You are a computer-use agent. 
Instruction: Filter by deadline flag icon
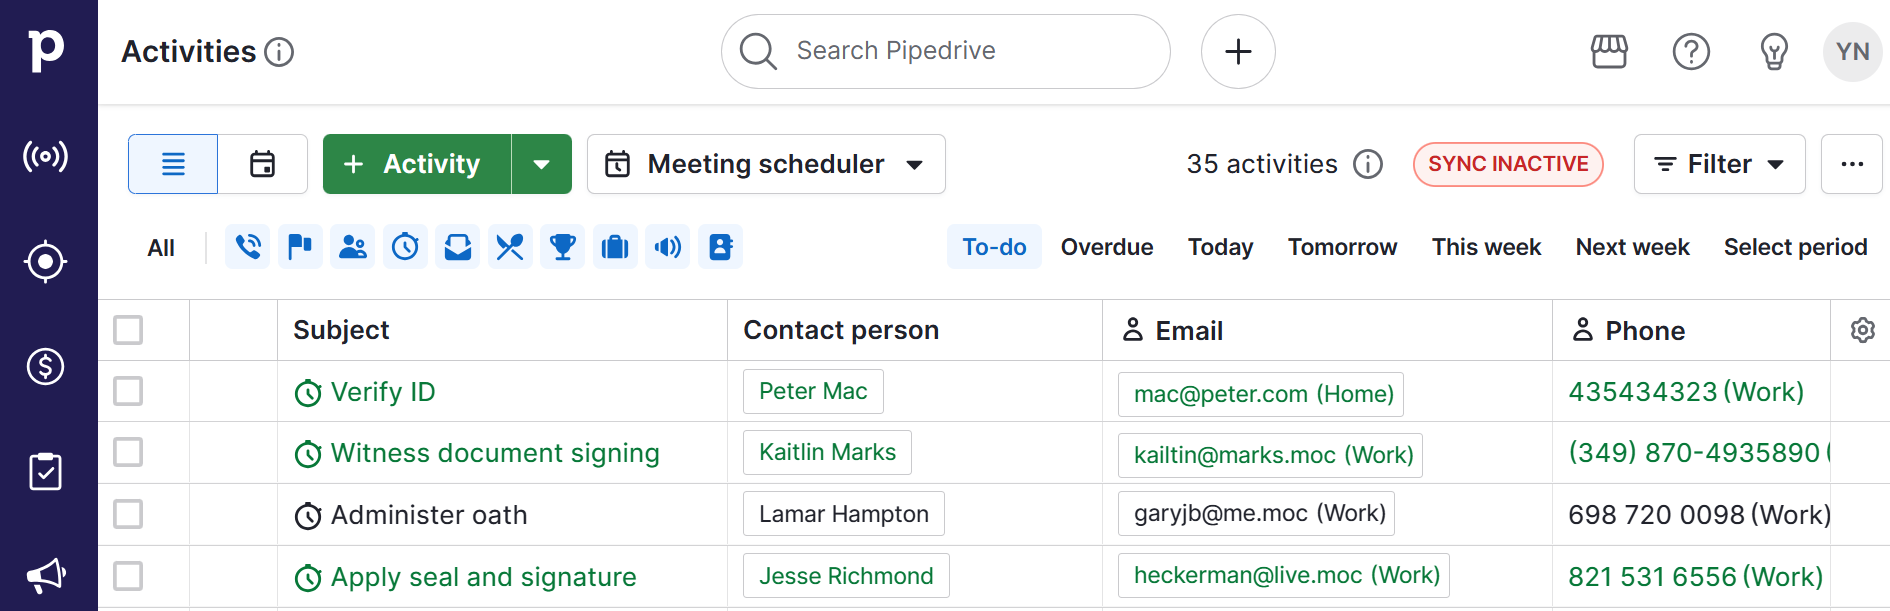300,247
